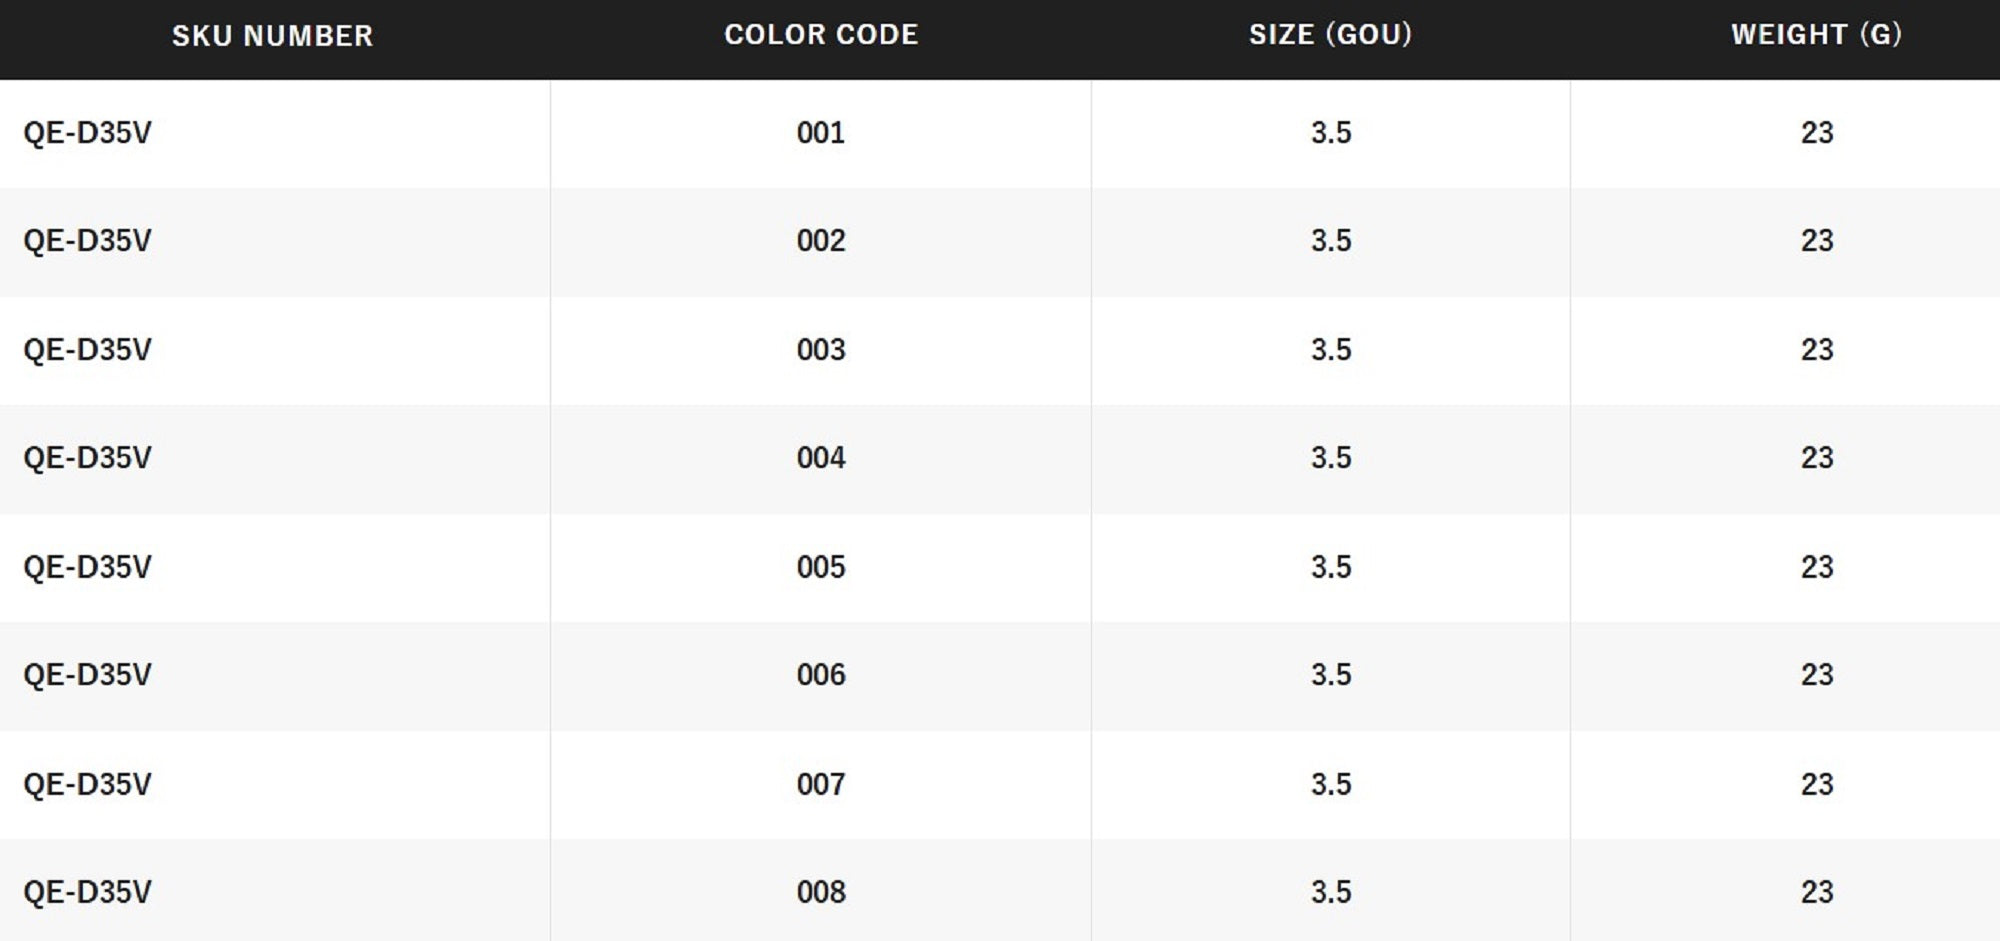This screenshot has height=941, width=2000.
Task: Select color code 007 cell
Action: [x=821, y=784]
